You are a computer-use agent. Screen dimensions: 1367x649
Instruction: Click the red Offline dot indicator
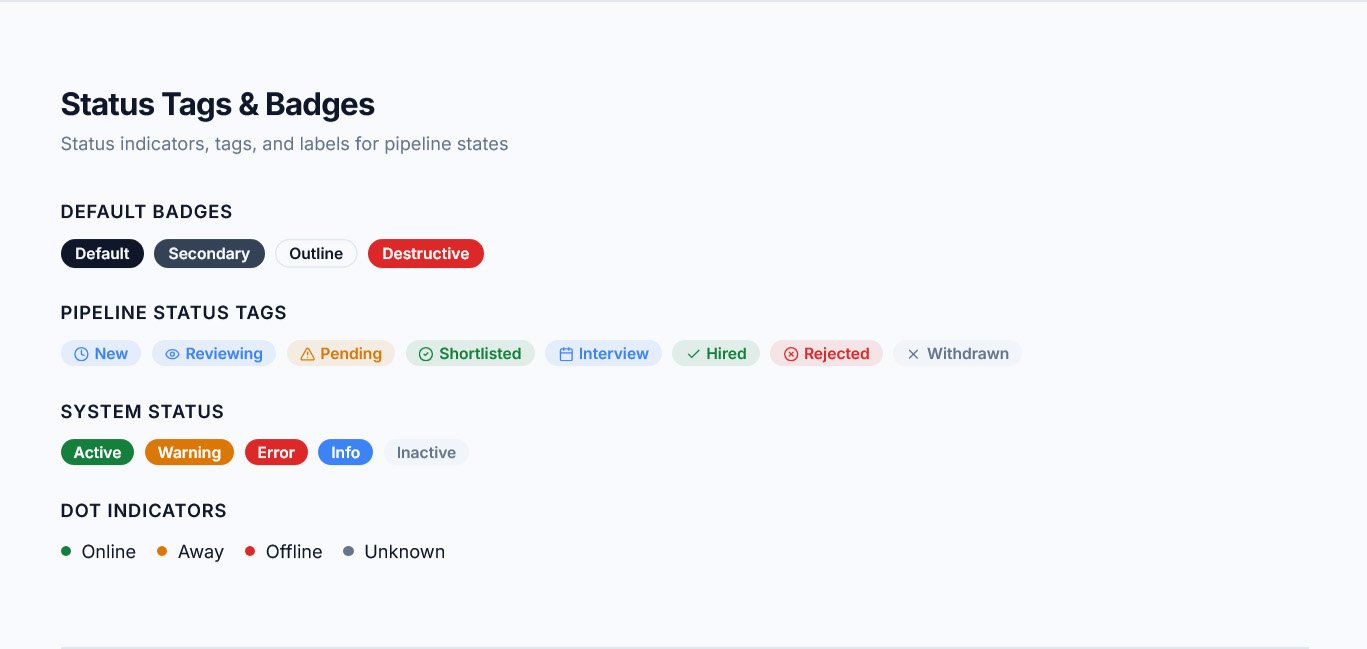pos(250,551)
